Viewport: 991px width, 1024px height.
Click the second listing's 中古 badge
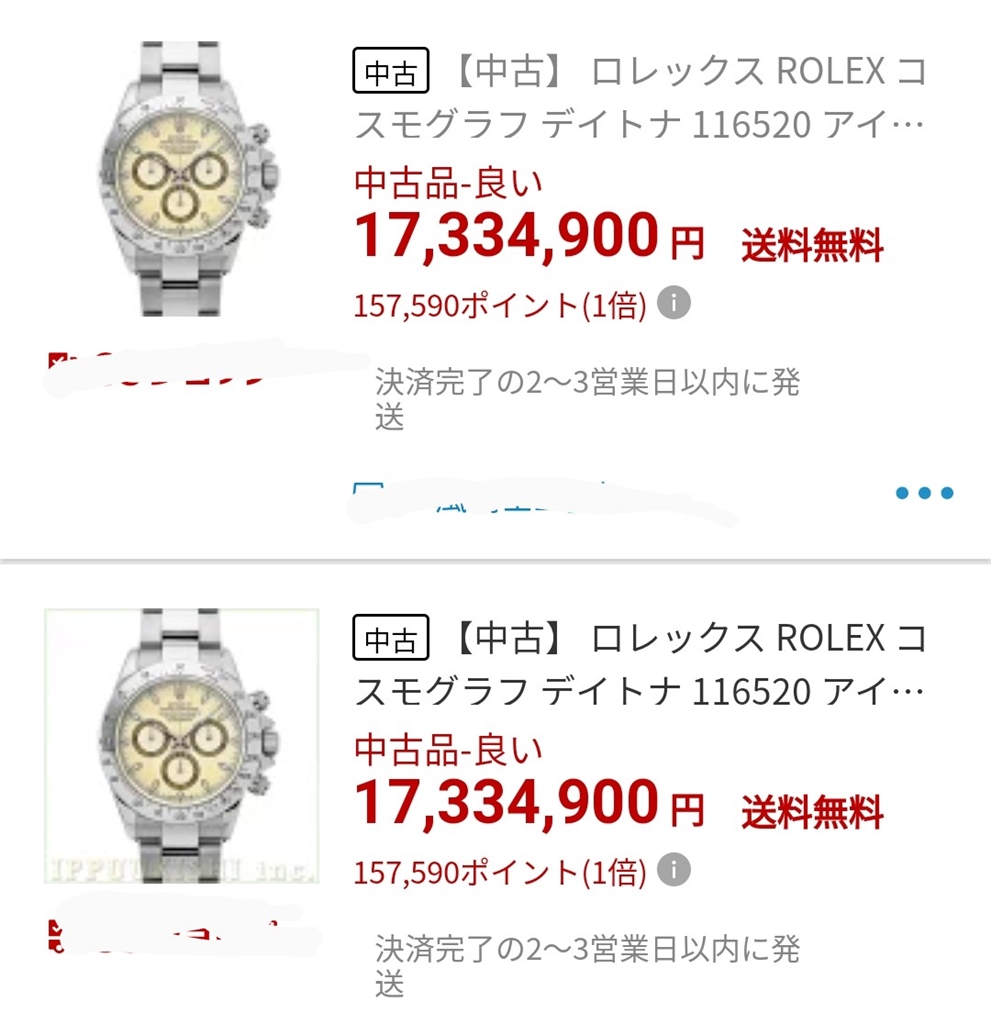point(390,638)
